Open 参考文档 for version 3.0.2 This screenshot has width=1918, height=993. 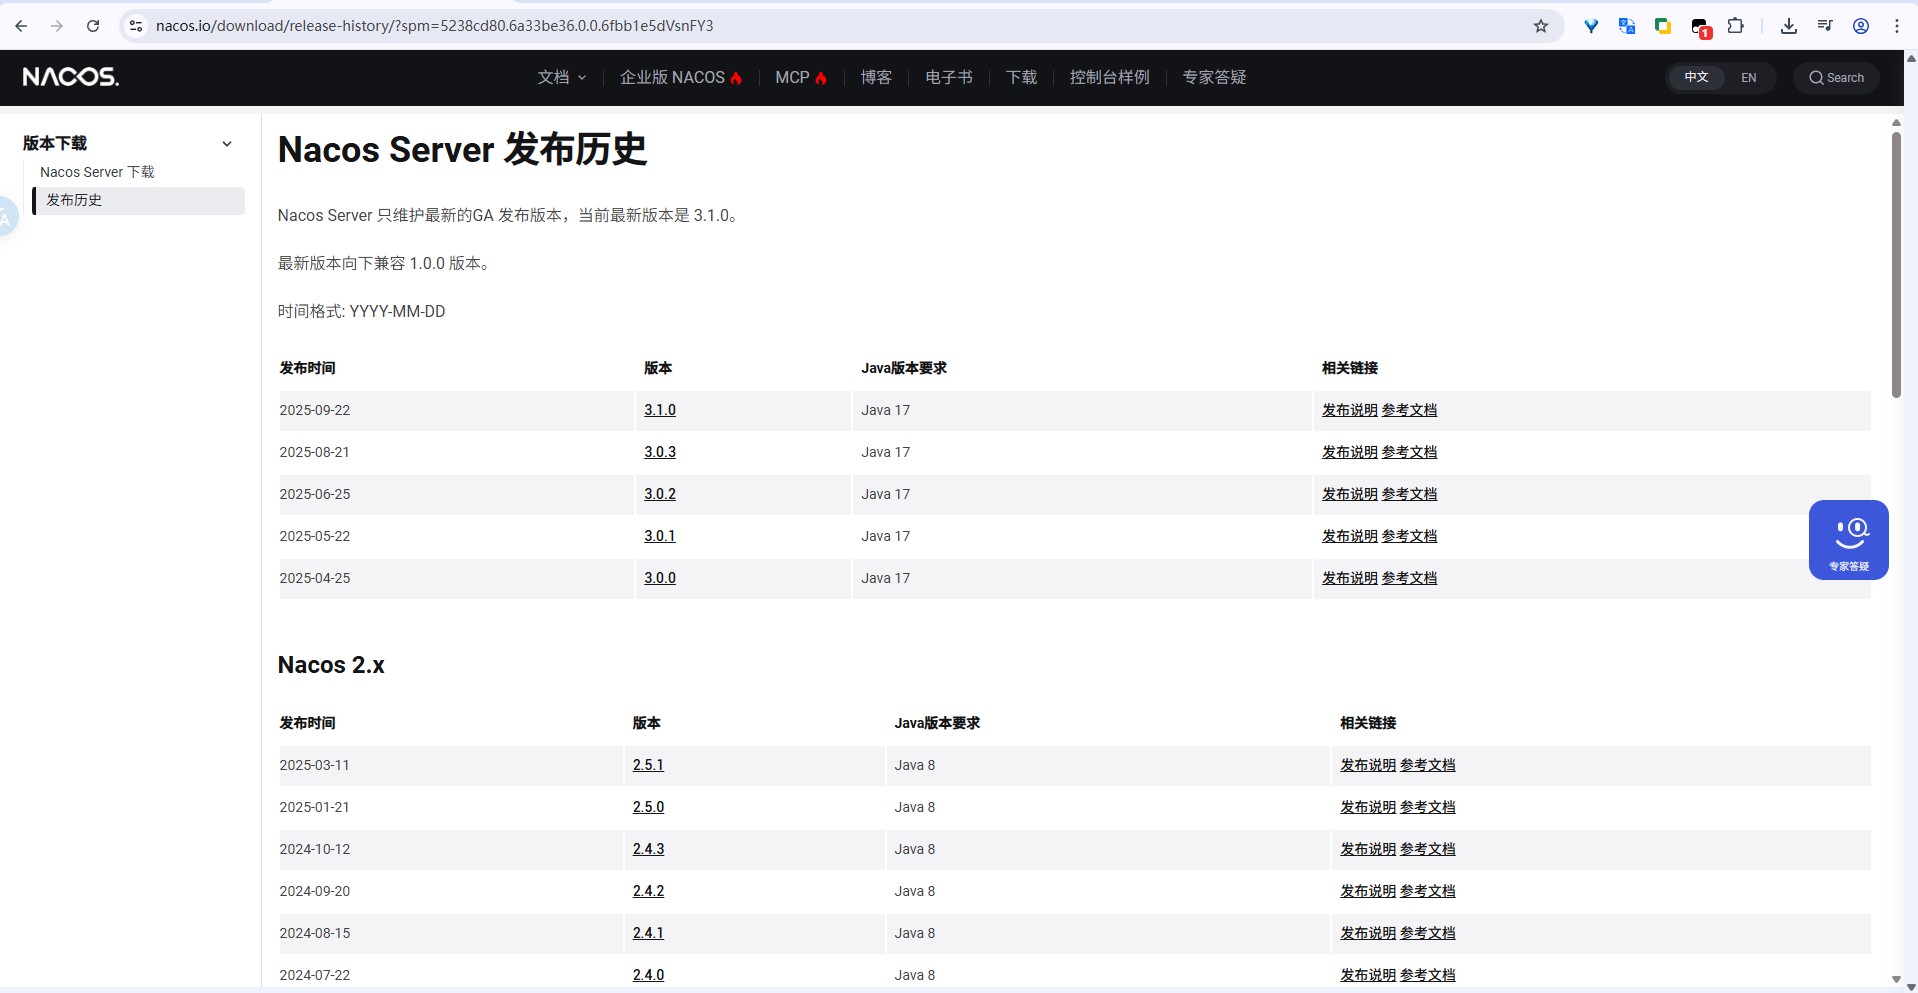[1409, 494]
